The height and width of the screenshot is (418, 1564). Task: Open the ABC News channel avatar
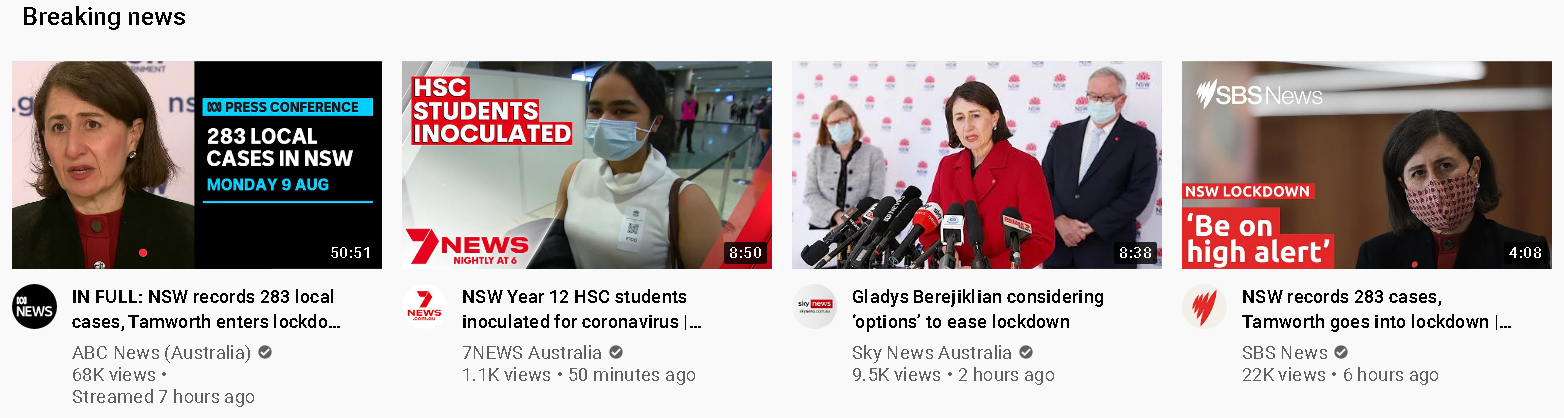(x=35, y=307)
